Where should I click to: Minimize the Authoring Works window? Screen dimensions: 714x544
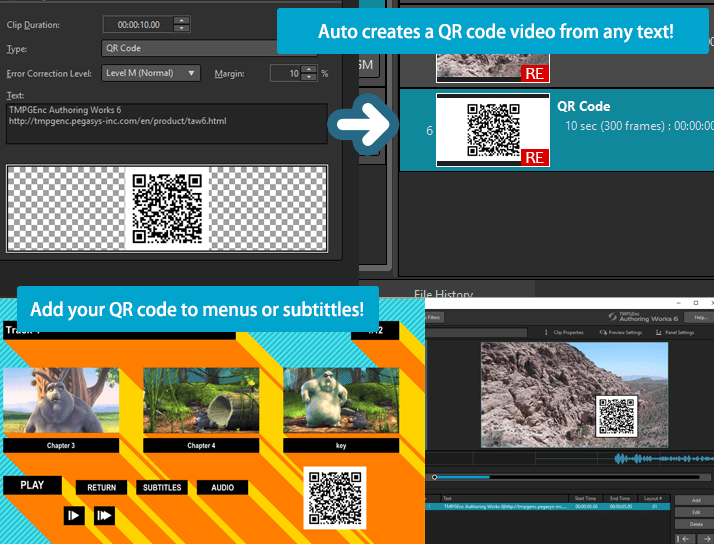pos(678,303)
